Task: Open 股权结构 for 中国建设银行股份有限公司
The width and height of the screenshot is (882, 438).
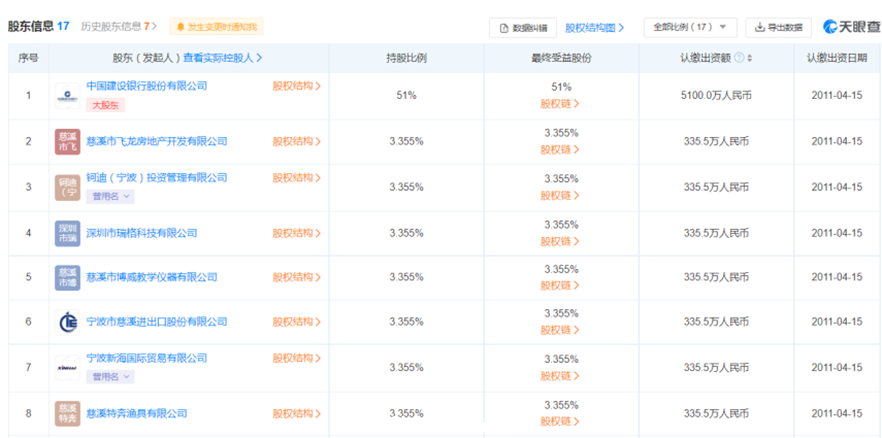Action: pos(297,86)
